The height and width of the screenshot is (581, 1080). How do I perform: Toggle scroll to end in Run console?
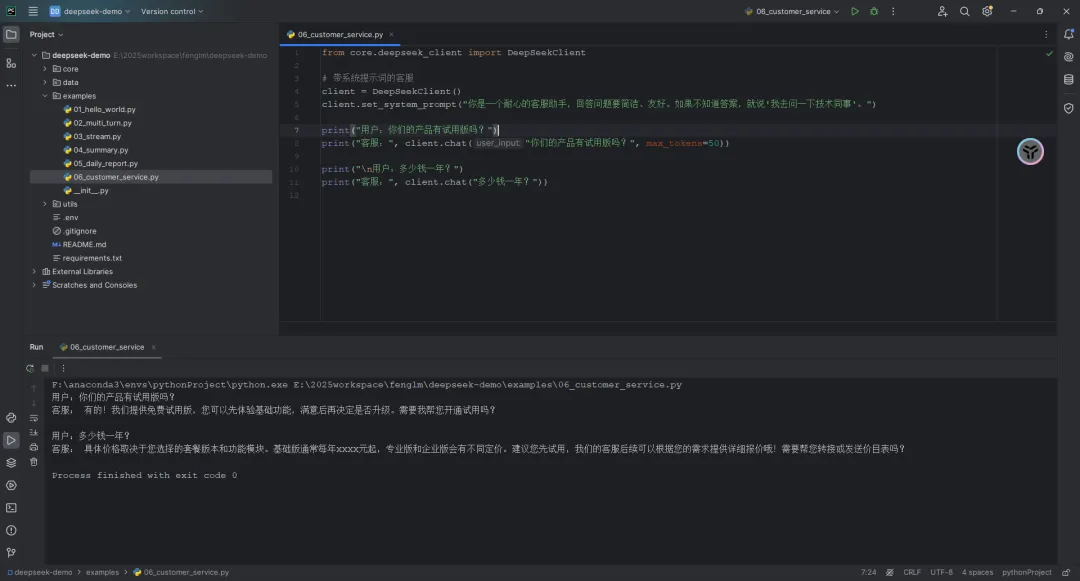click(34, 432)
